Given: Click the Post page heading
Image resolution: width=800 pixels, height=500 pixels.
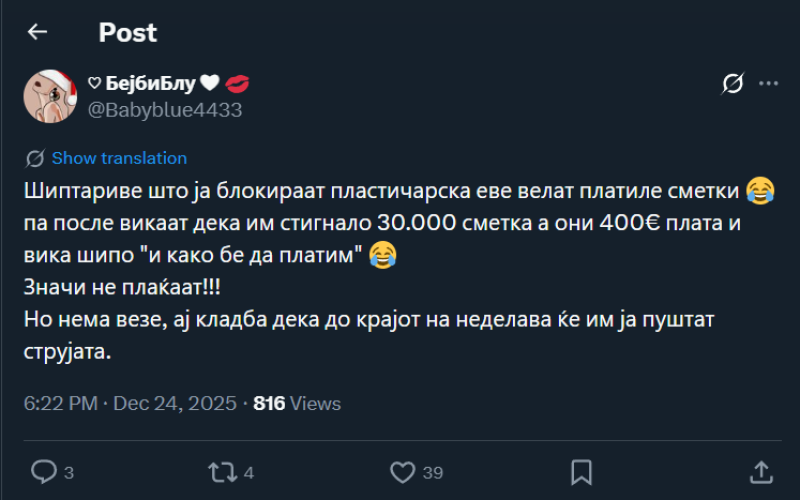Looking at the screenshot, I should [127, 32].
